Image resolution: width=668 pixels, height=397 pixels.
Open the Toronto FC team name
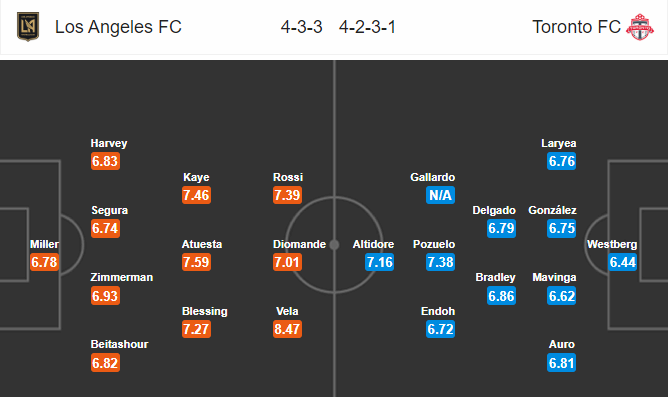(x=576, y=27)
